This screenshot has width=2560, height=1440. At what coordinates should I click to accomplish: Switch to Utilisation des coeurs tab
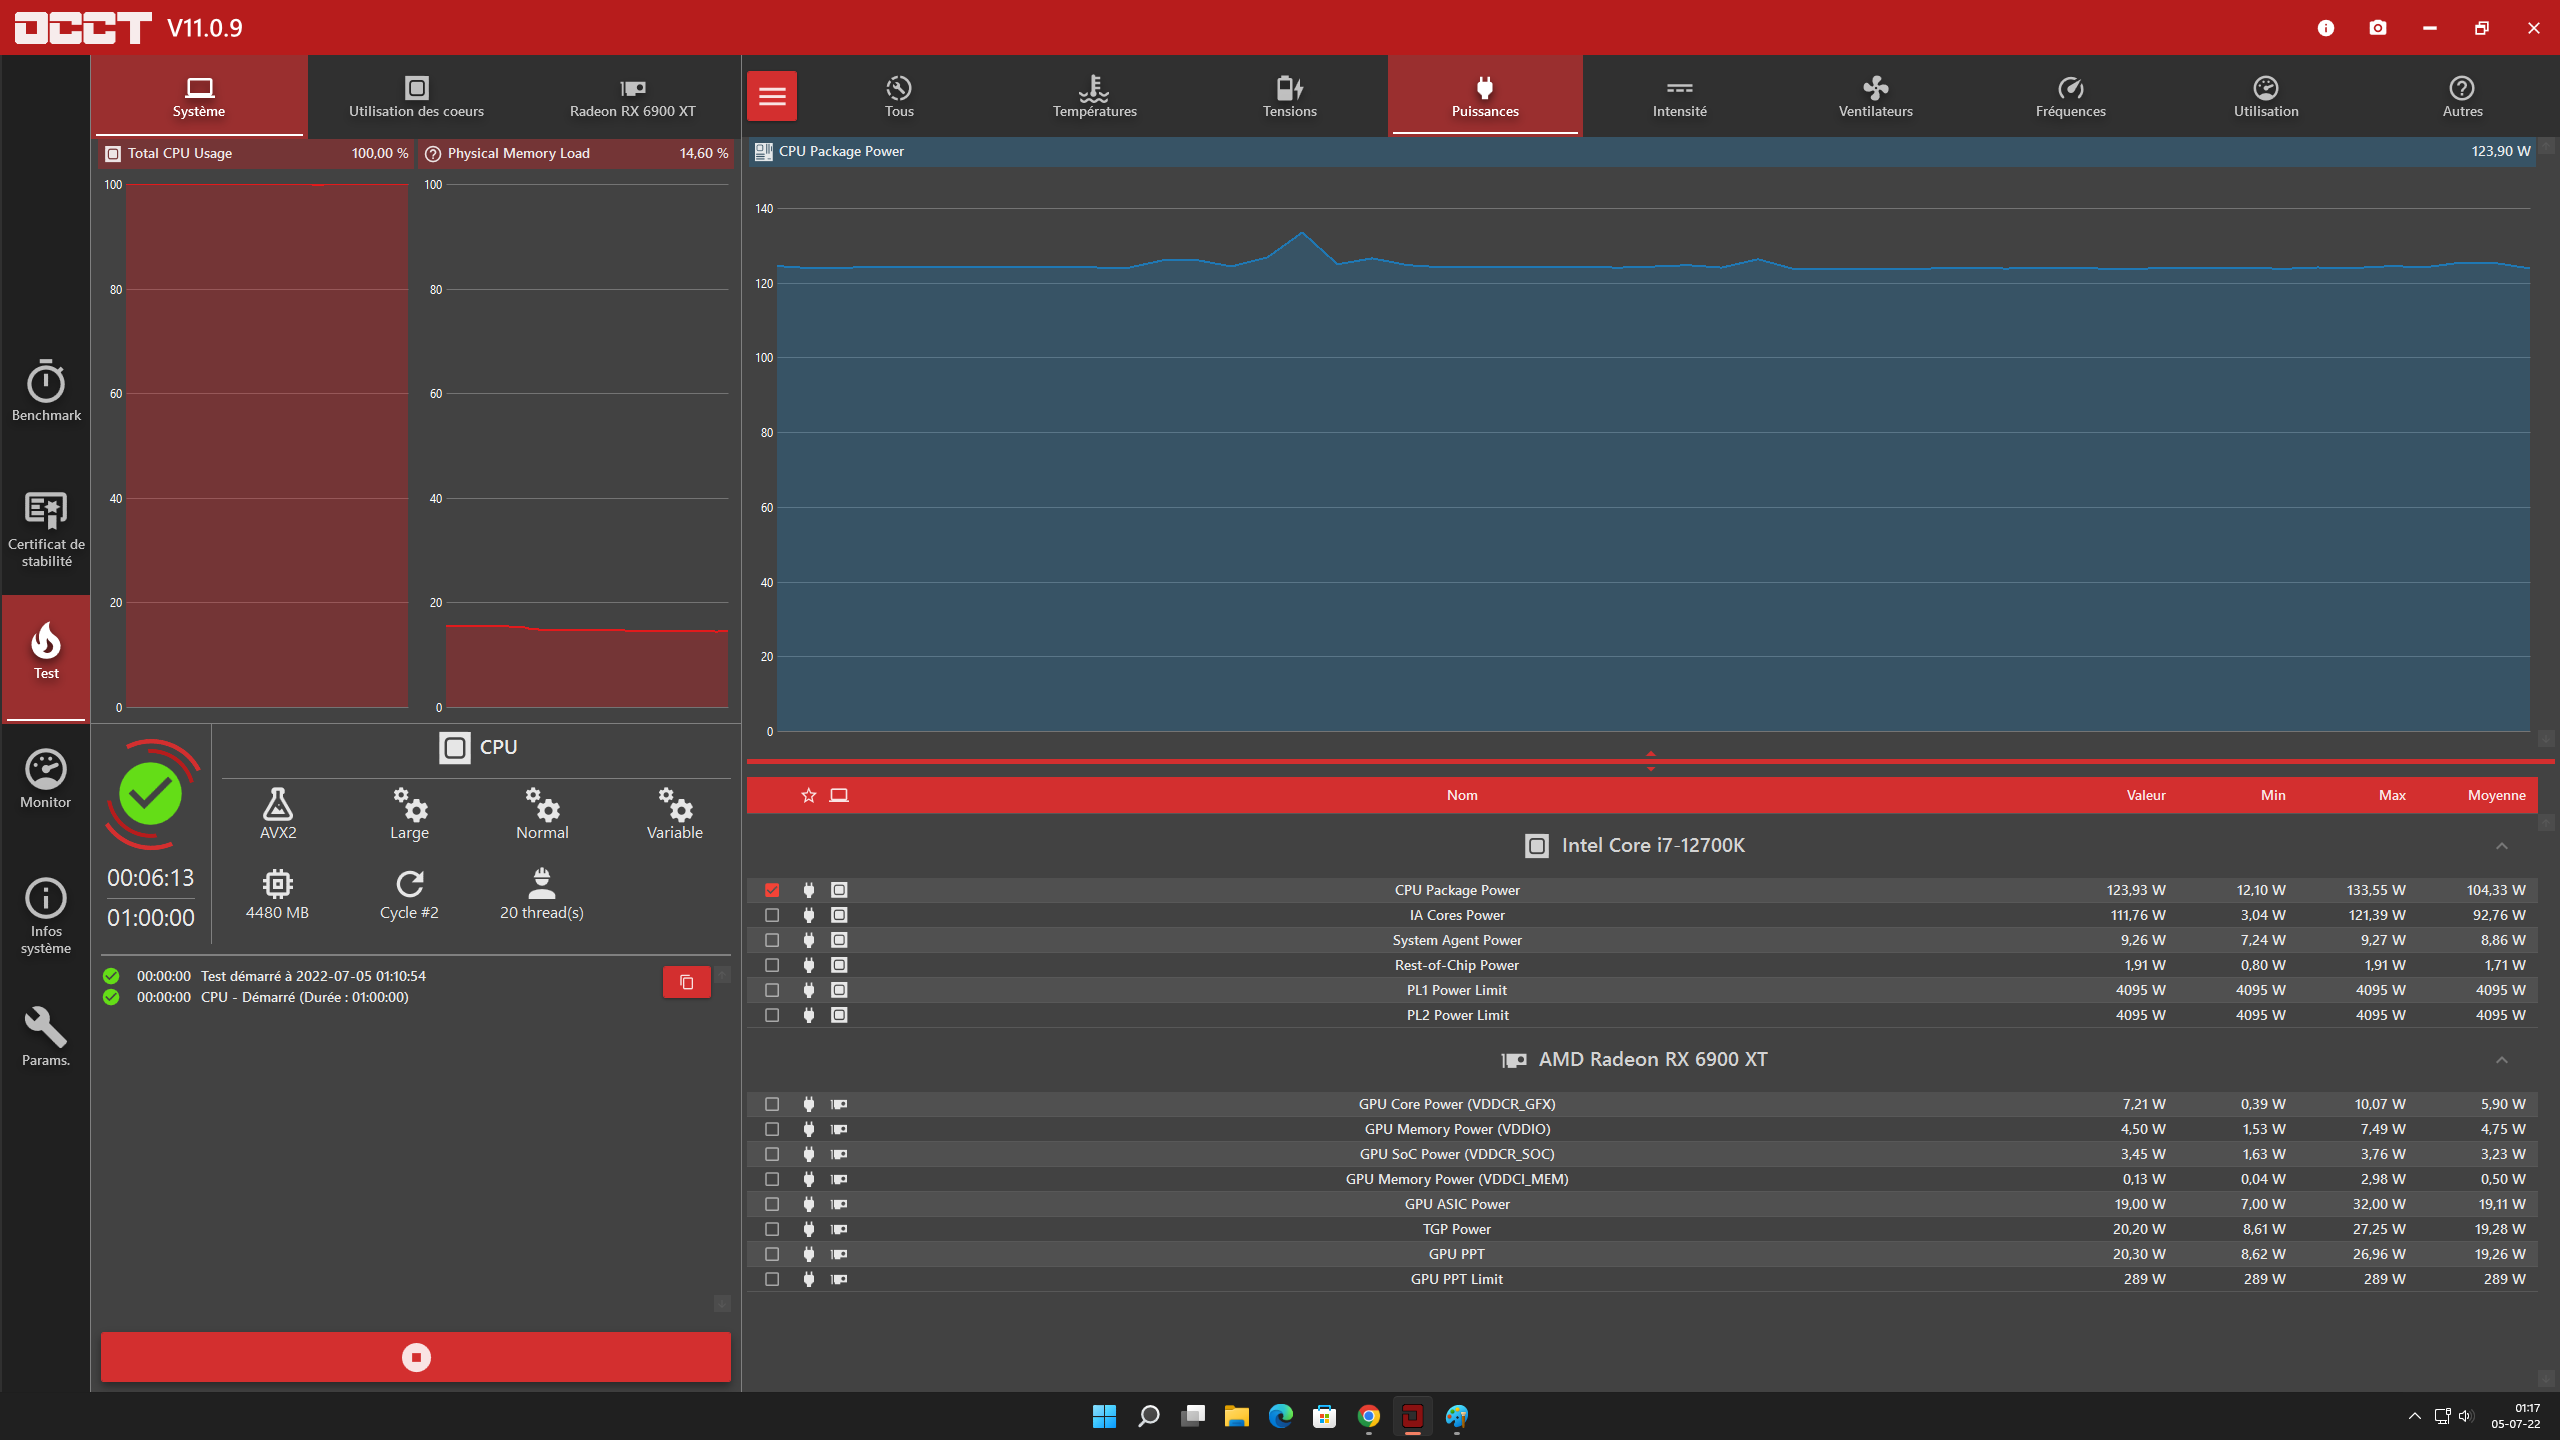416,96
